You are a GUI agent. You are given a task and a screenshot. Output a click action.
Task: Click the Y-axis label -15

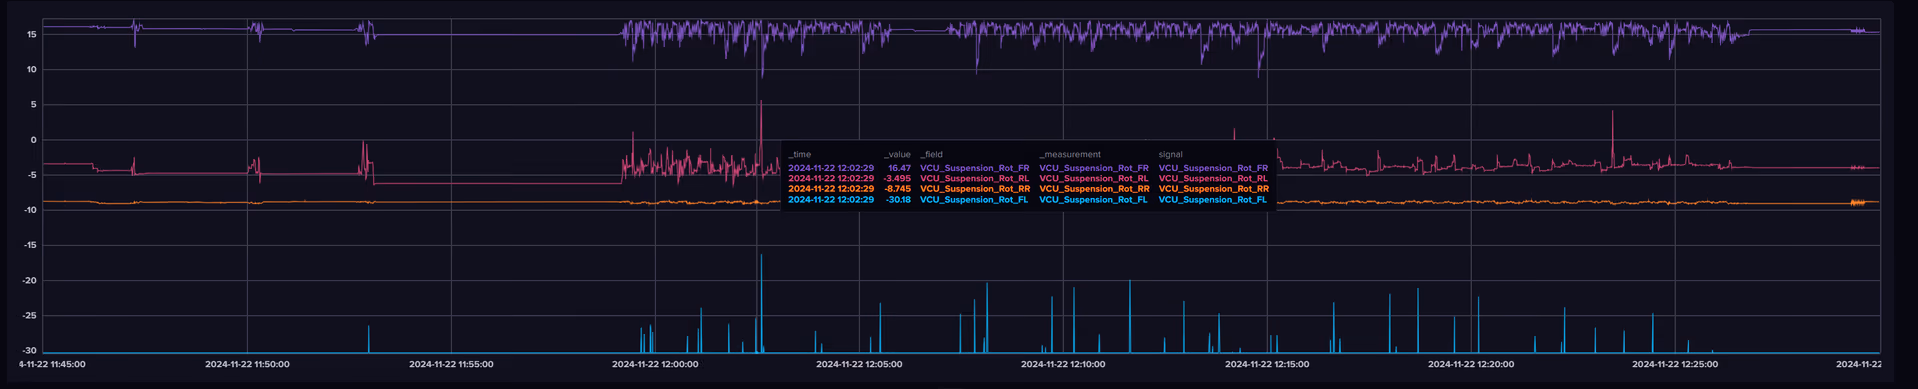click(31, 245)
